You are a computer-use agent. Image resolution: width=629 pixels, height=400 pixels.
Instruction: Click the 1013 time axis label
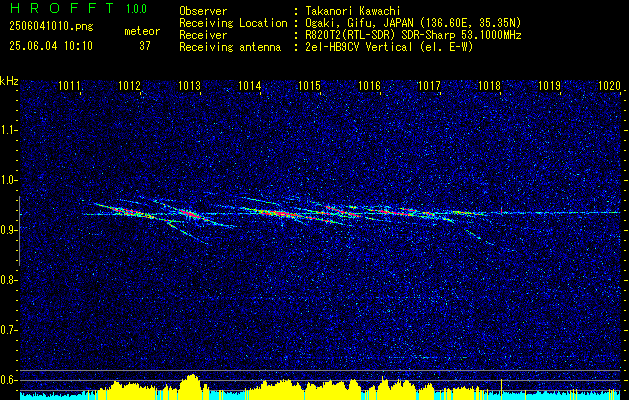[x=190, y=85]
